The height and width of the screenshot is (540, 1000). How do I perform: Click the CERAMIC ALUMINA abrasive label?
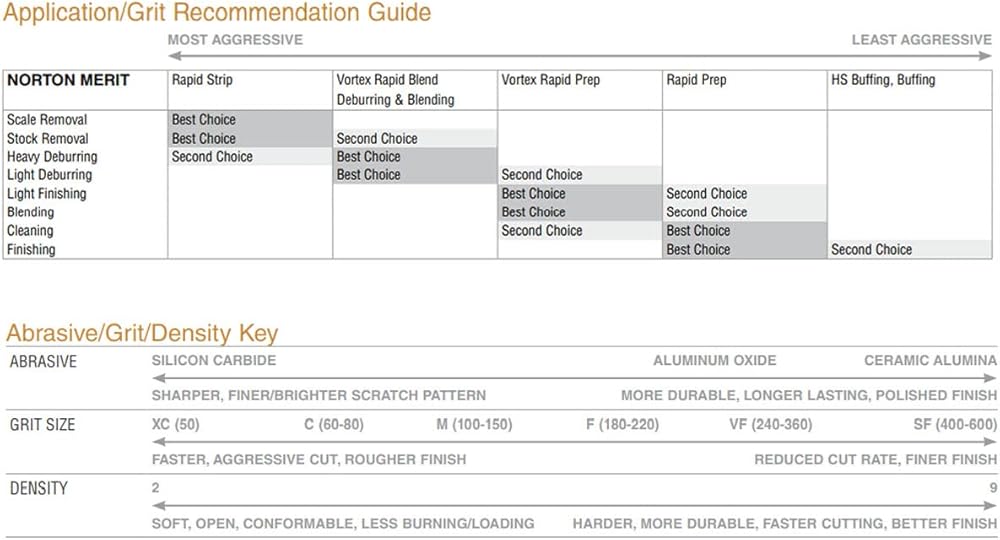click(930, 361)
